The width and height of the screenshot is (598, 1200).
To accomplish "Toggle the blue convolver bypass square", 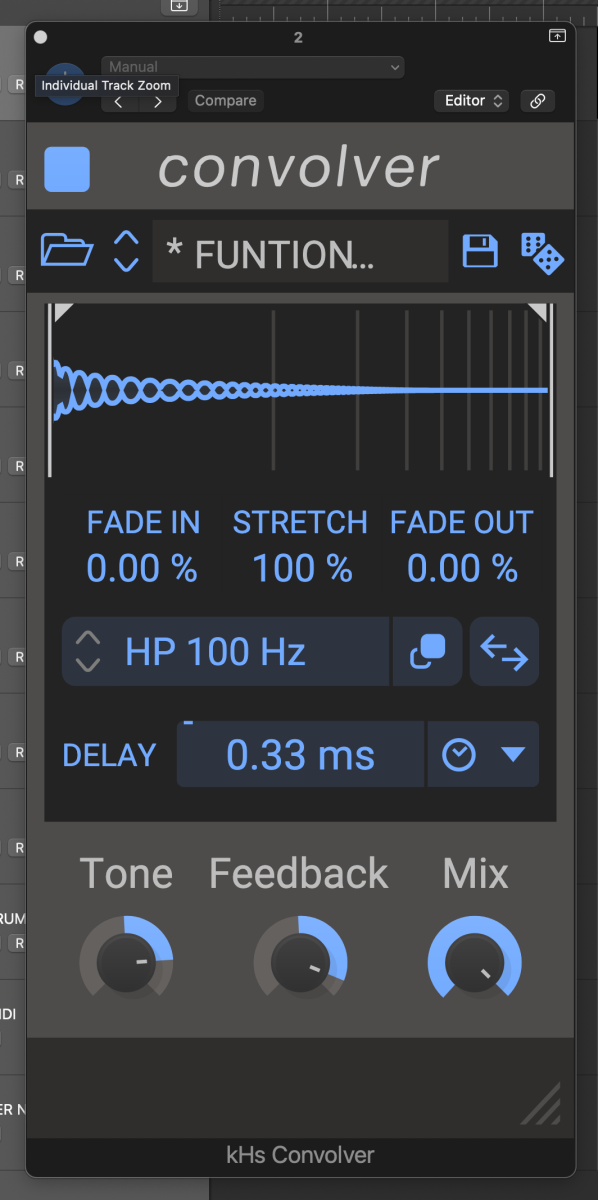I will coord(67,168).
